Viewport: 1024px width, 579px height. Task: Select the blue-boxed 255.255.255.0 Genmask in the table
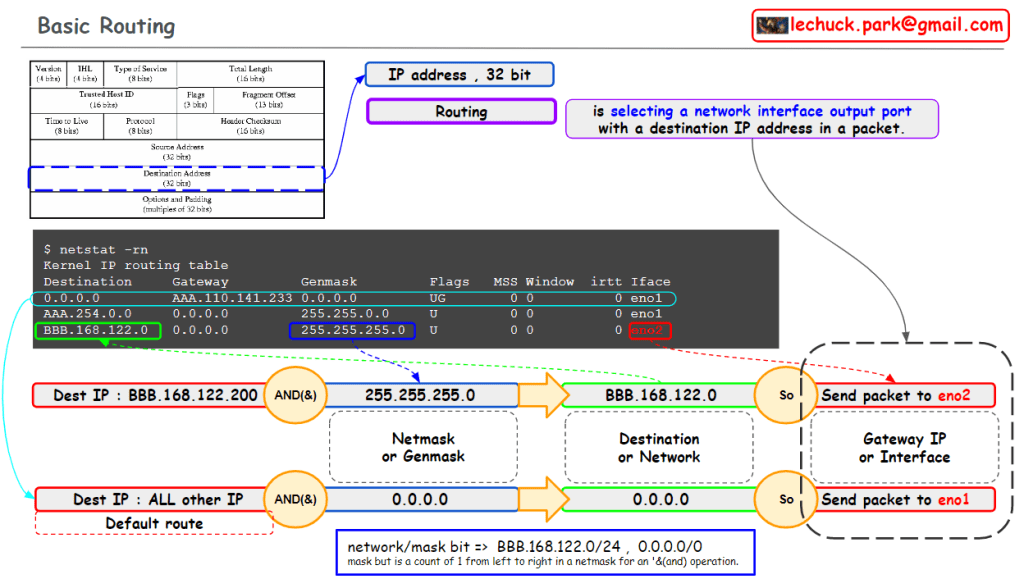pyautogui.click(x=350, y=330)
